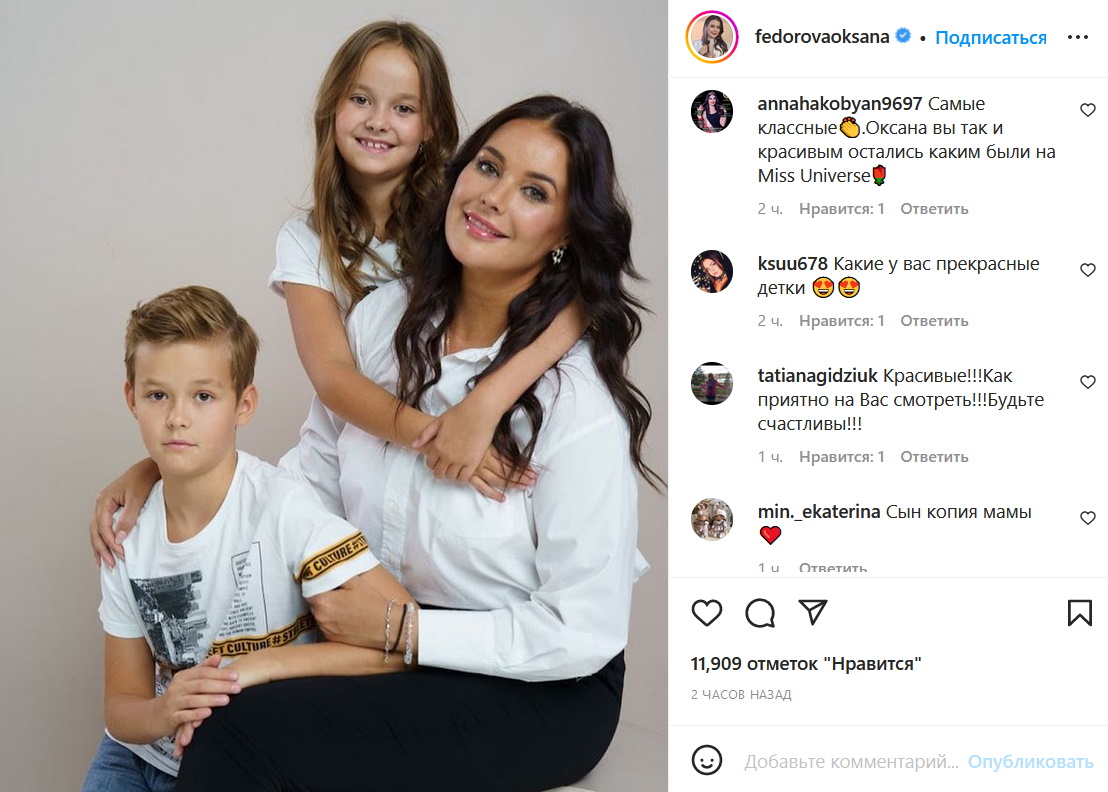Click the Добавьте комментарий input field
Viewport: 1108px width, 792px height.
(851, 762)
